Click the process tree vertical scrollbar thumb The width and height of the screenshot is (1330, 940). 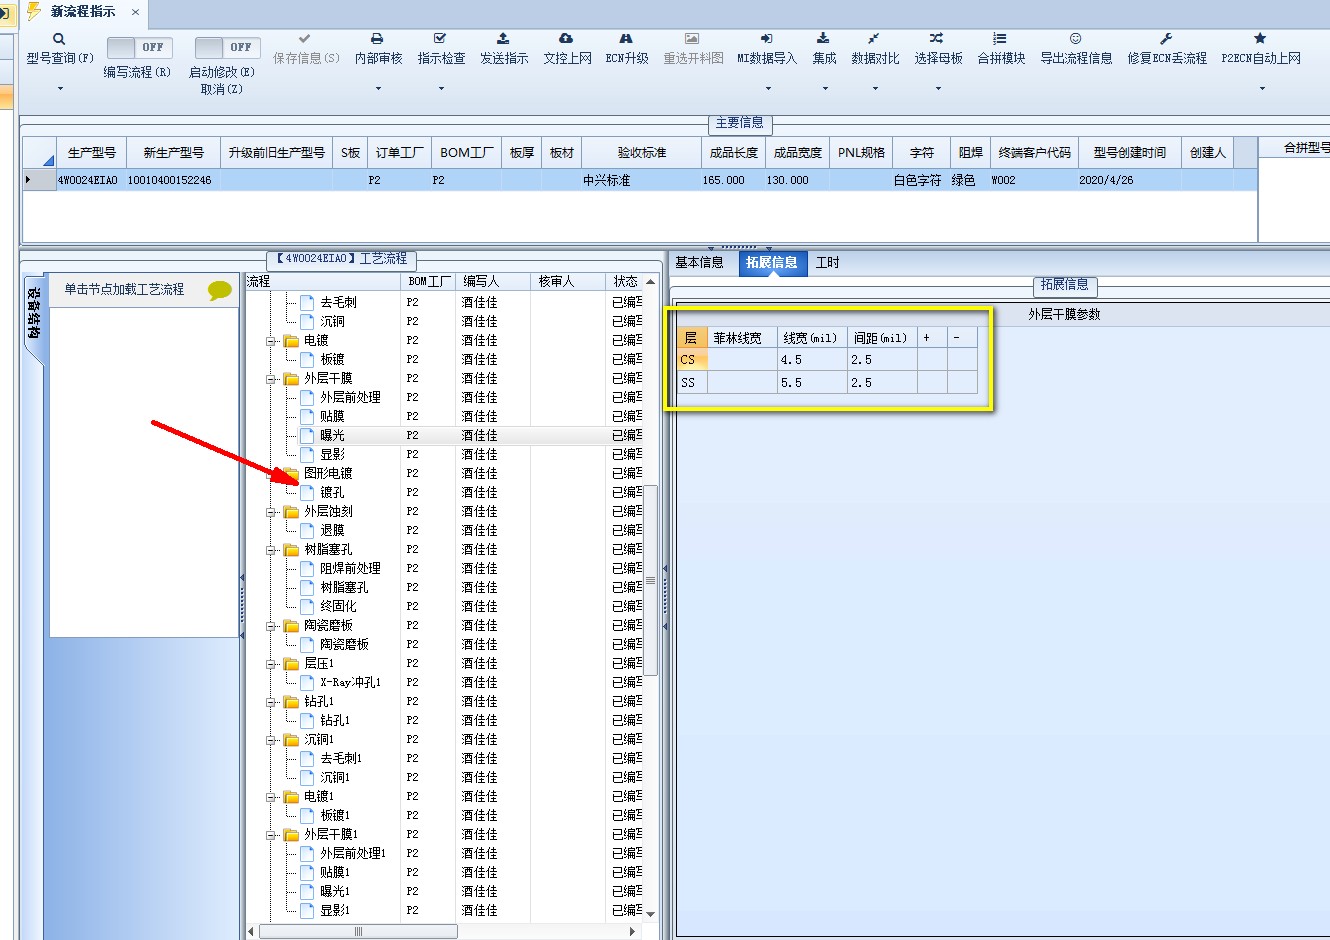tap(650, 580)
